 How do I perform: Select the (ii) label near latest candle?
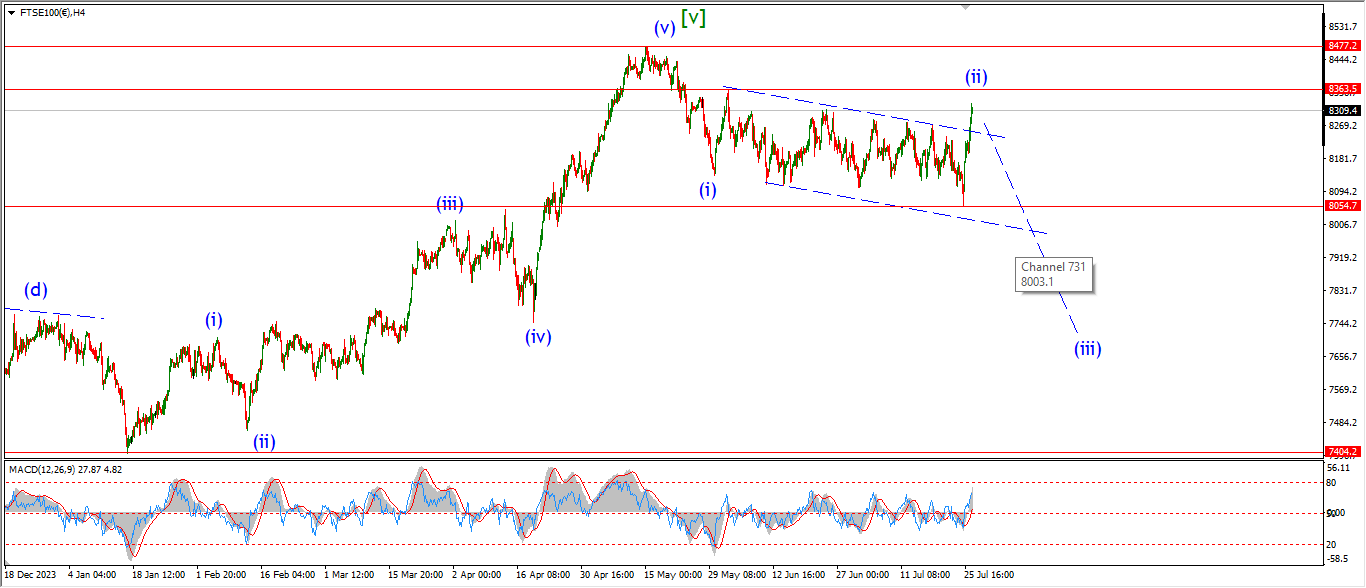pyautogui.click(x=977, y=77)
